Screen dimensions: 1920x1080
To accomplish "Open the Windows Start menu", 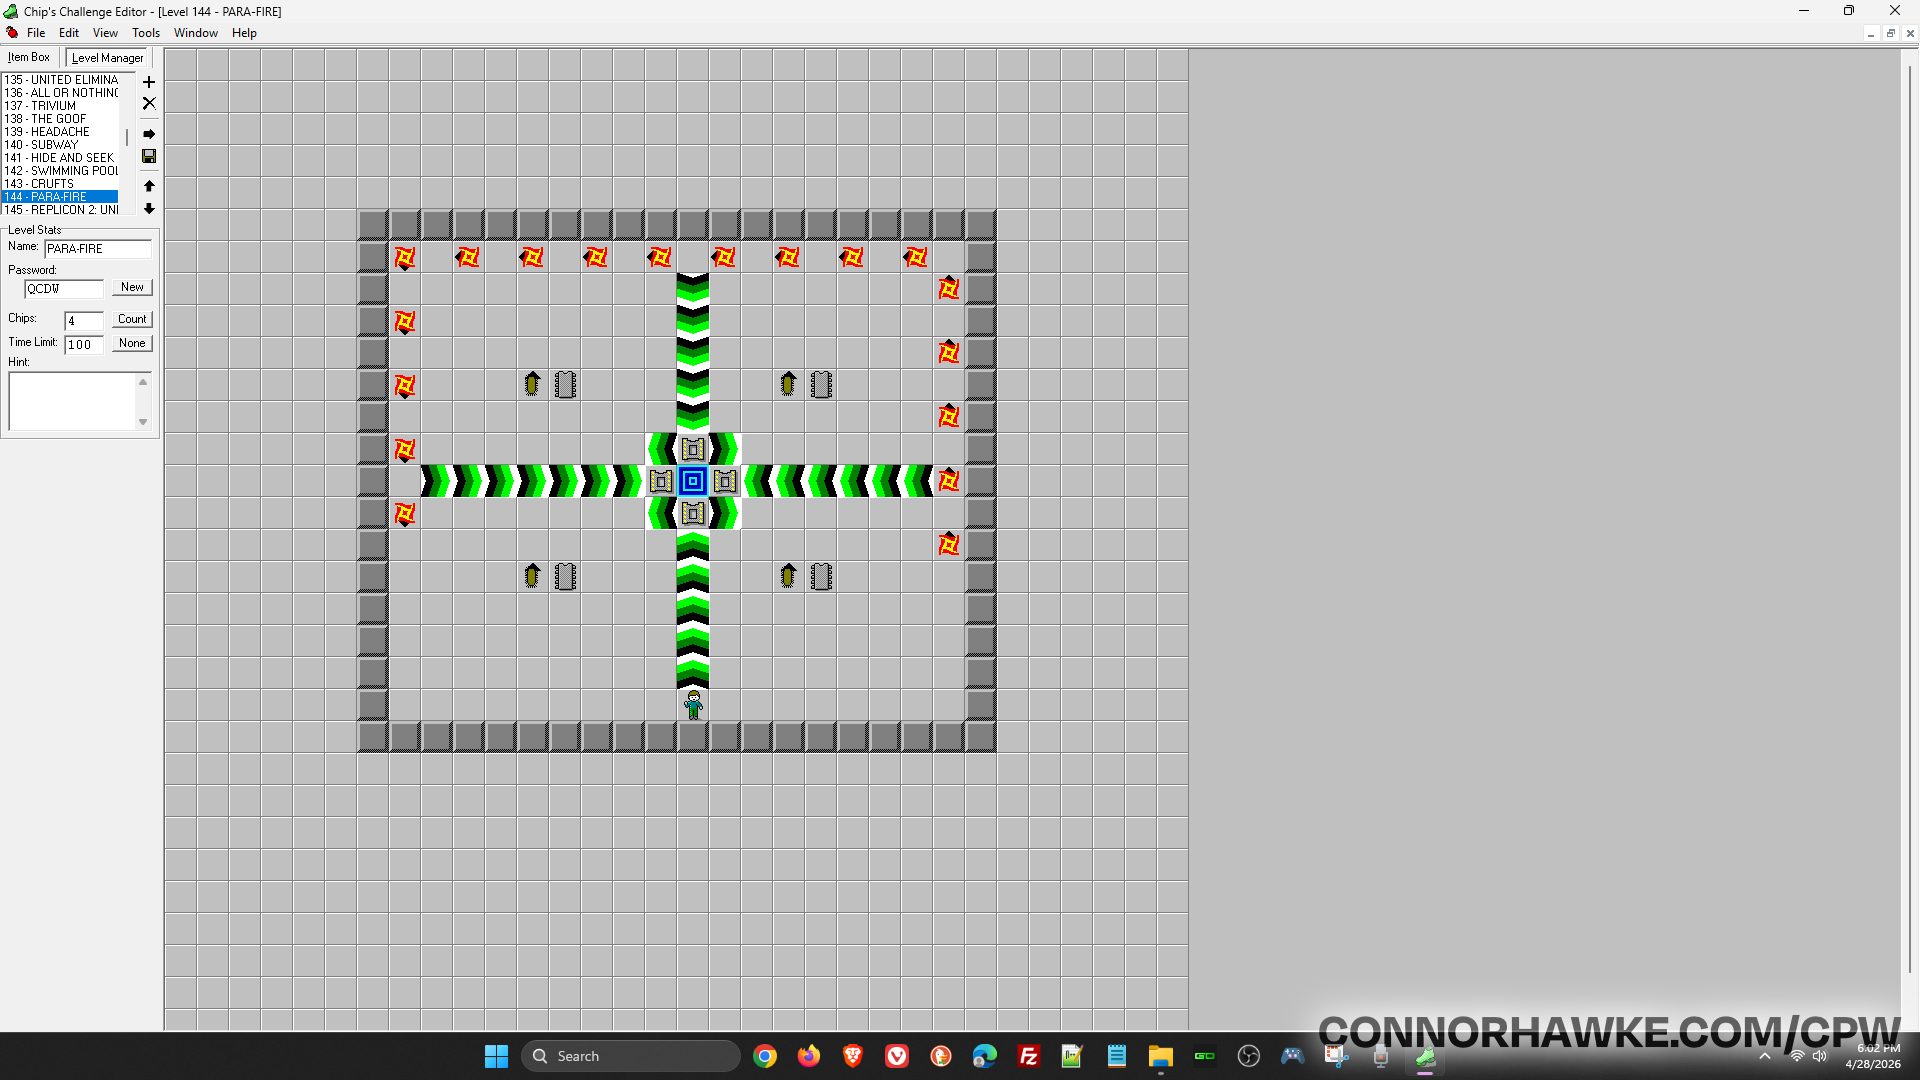I will click(x=497, y=1056).
